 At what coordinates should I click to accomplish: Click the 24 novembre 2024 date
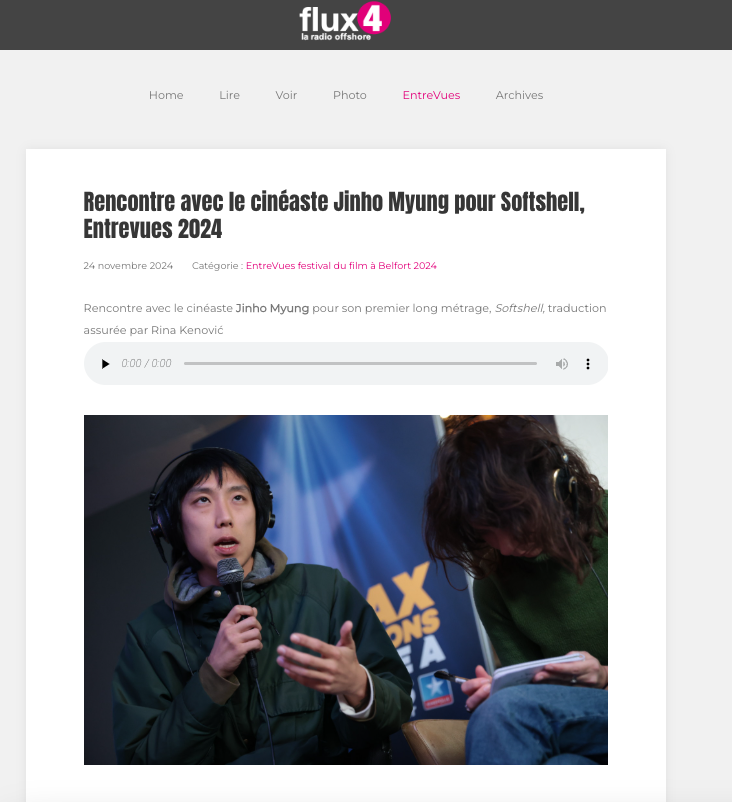tap(128, 265)
